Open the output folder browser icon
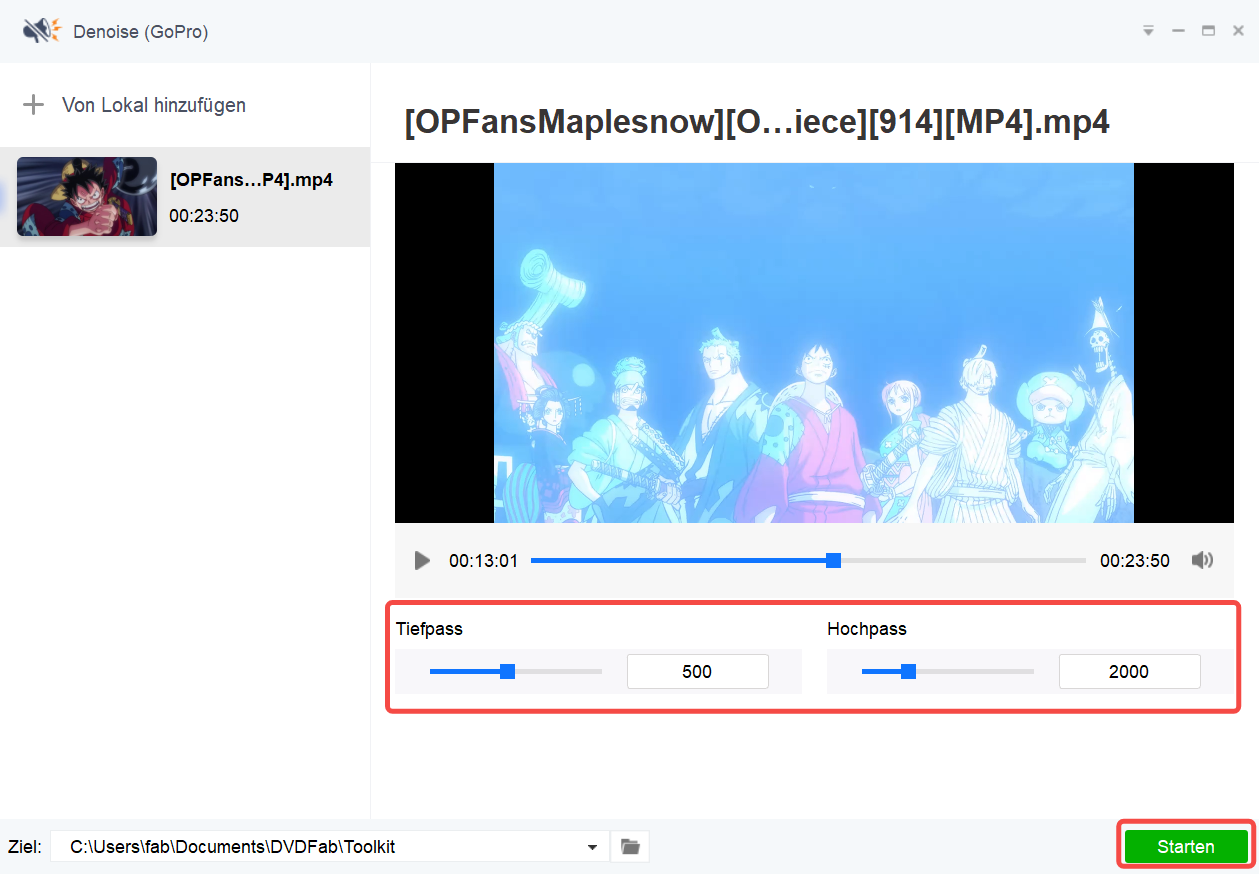Image resolution: width=1259 pixels, height=874 pixels. tap(630, 847)
